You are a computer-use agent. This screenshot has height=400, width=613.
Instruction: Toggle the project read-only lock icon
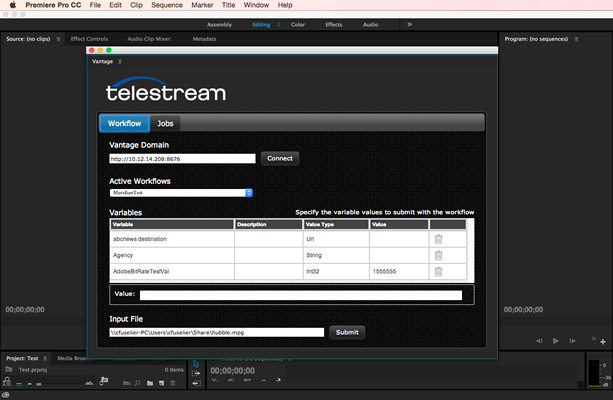pos(7,381)
